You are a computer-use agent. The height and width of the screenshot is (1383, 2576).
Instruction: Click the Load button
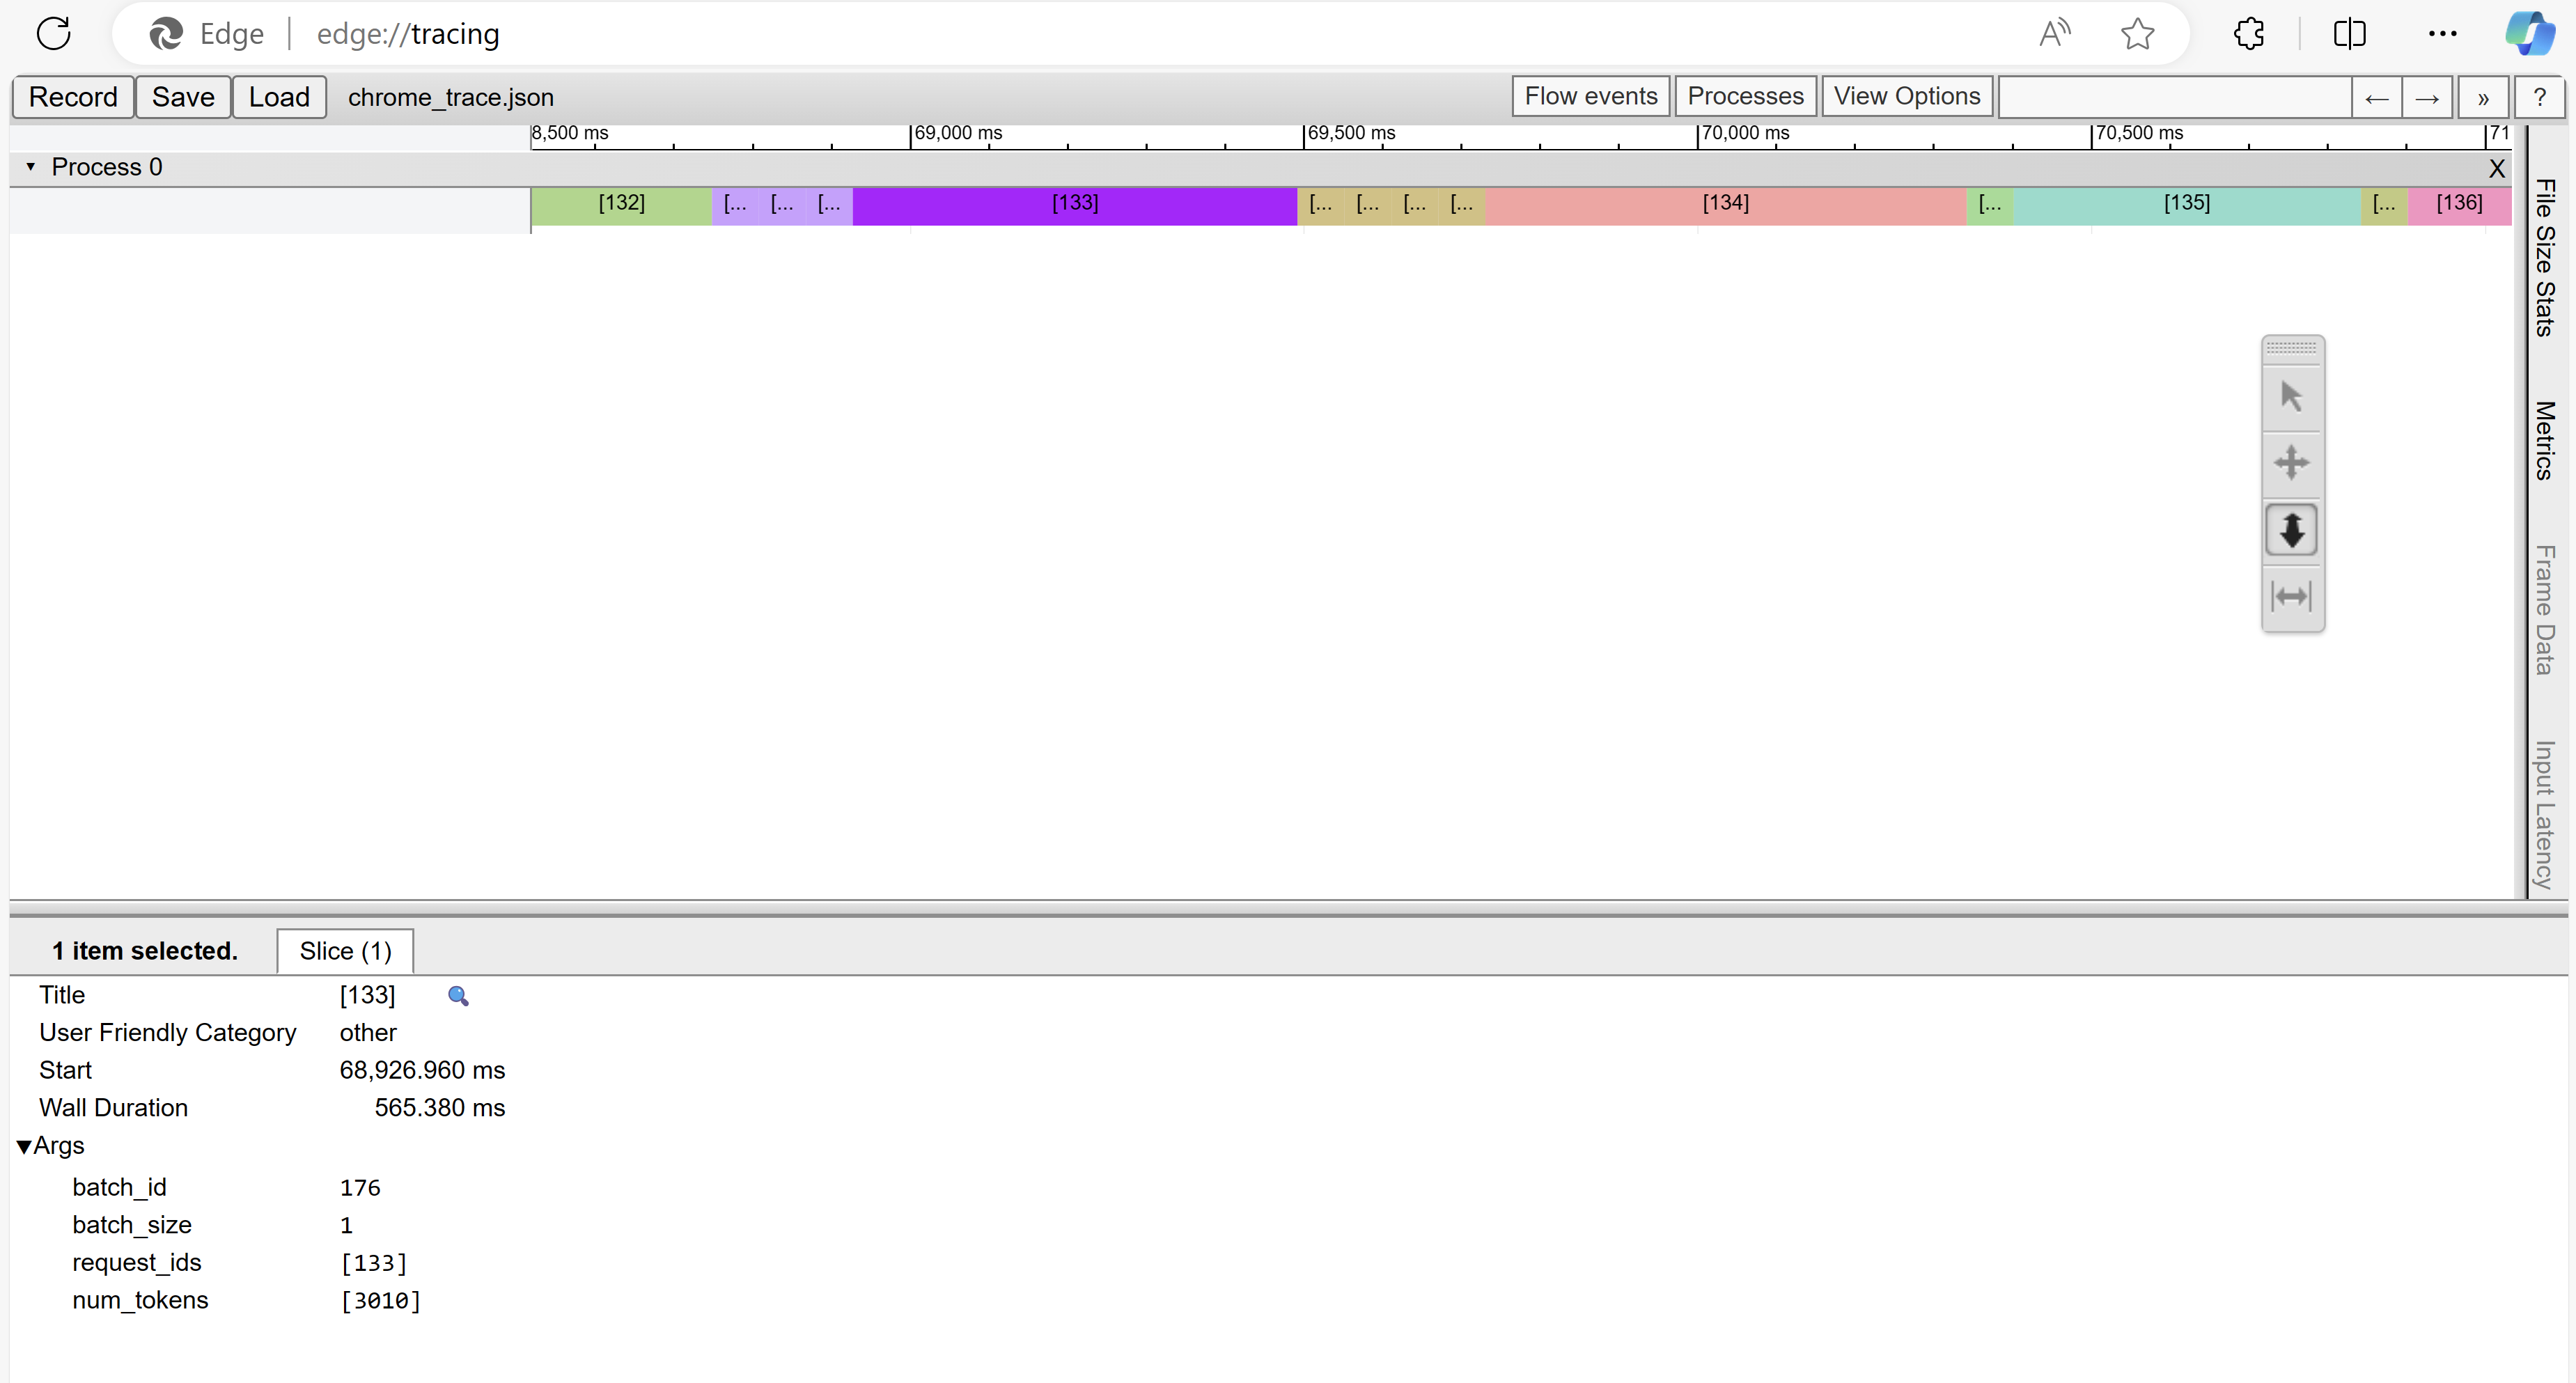click(279, 97)
